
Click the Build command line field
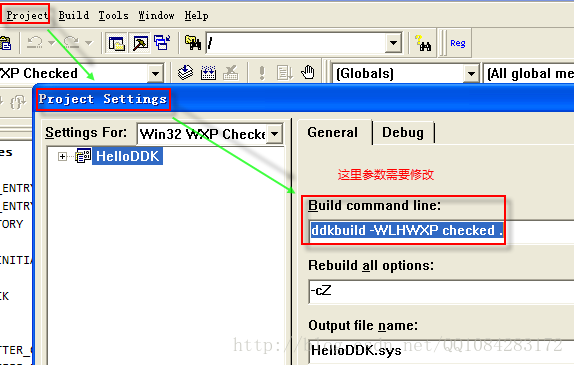(441, 231)
